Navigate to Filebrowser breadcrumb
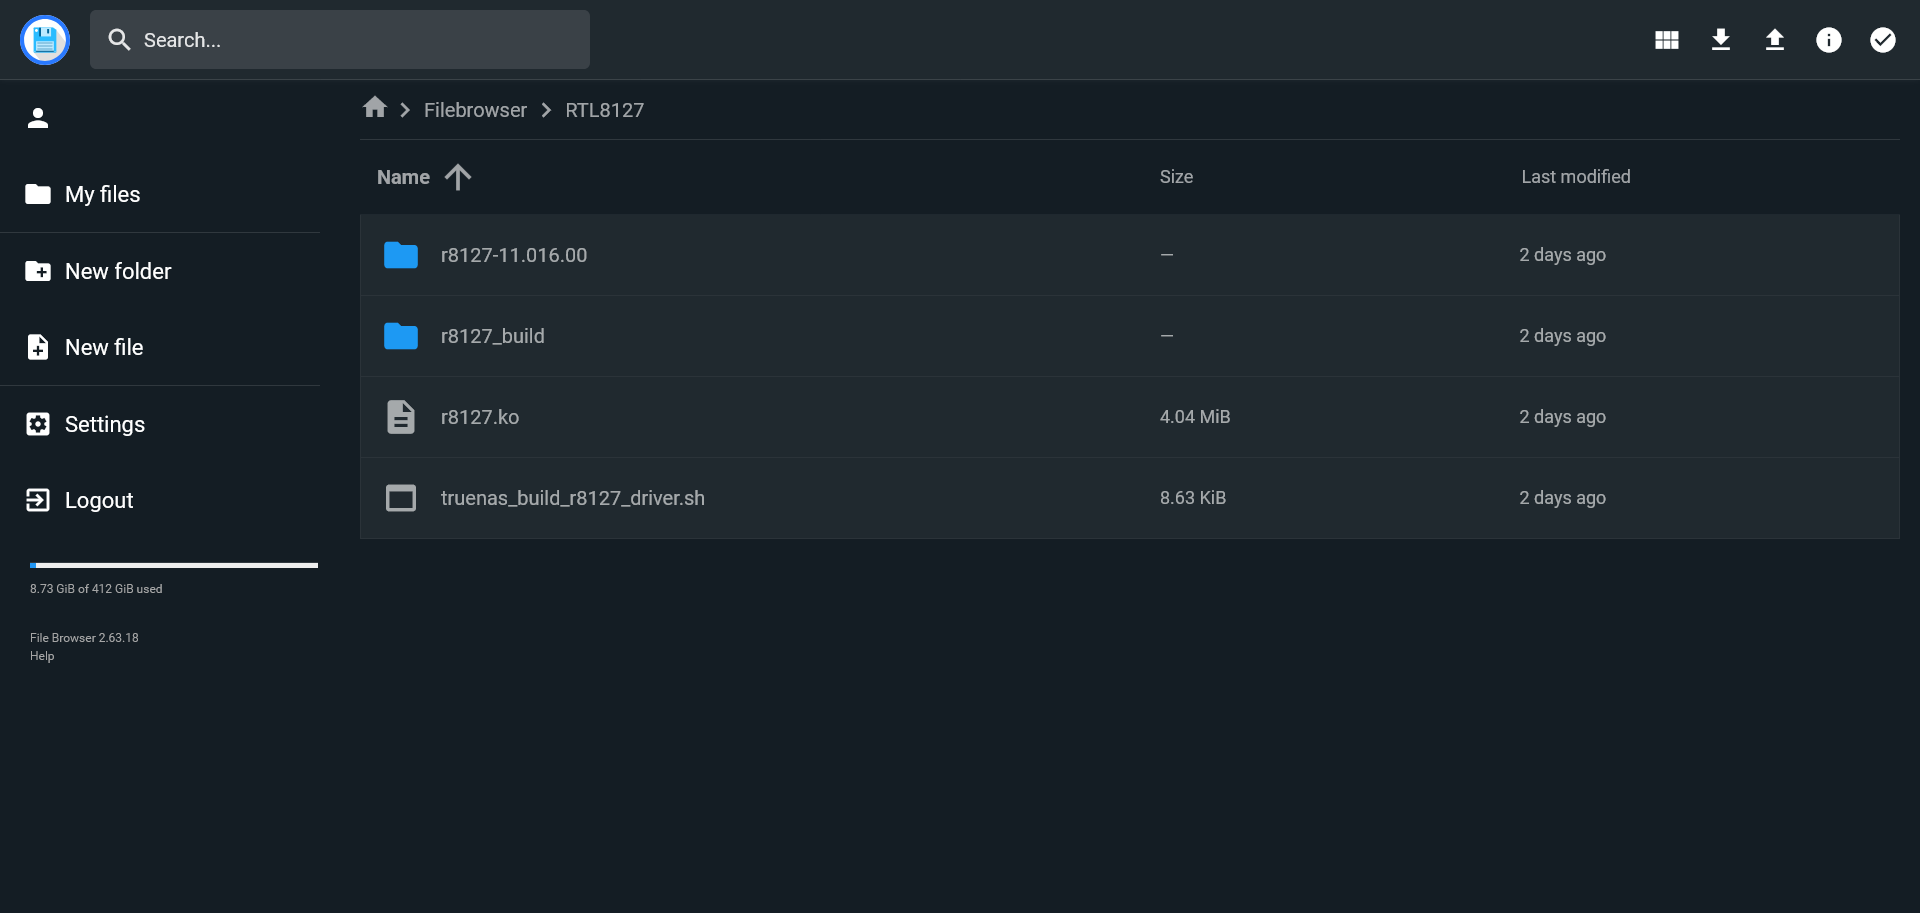The image size is (1920, 913). (475, 110)
